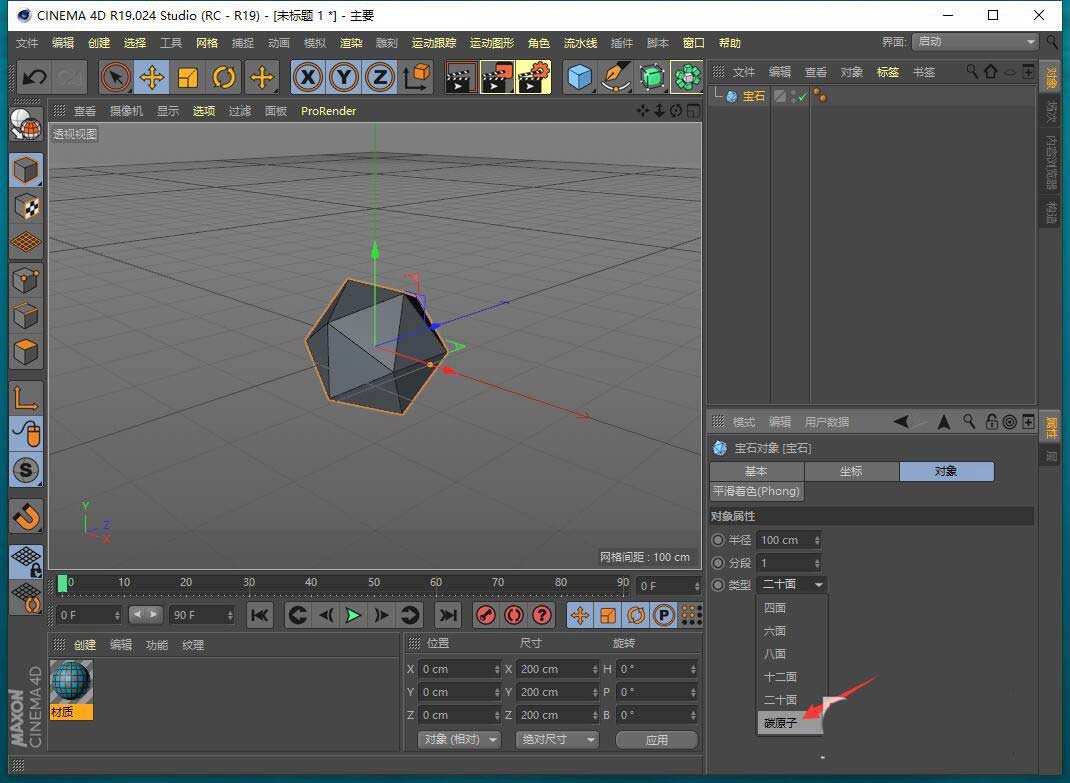Open Render Settings icon

pyautogui.click(x=534, y=77)
